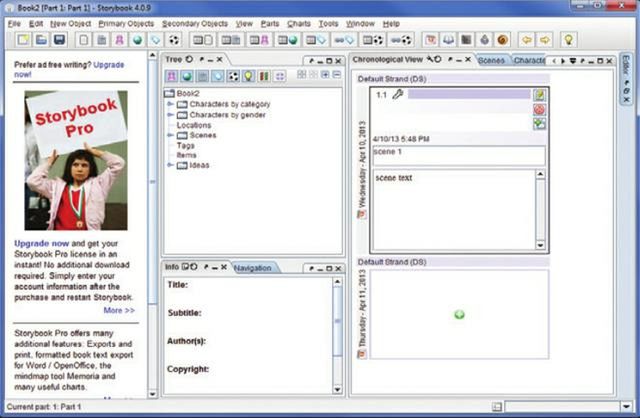This screenshot has height=418, width=640.
Task: Click the Manage Items list icon with ball
Action: click(373, 40)
